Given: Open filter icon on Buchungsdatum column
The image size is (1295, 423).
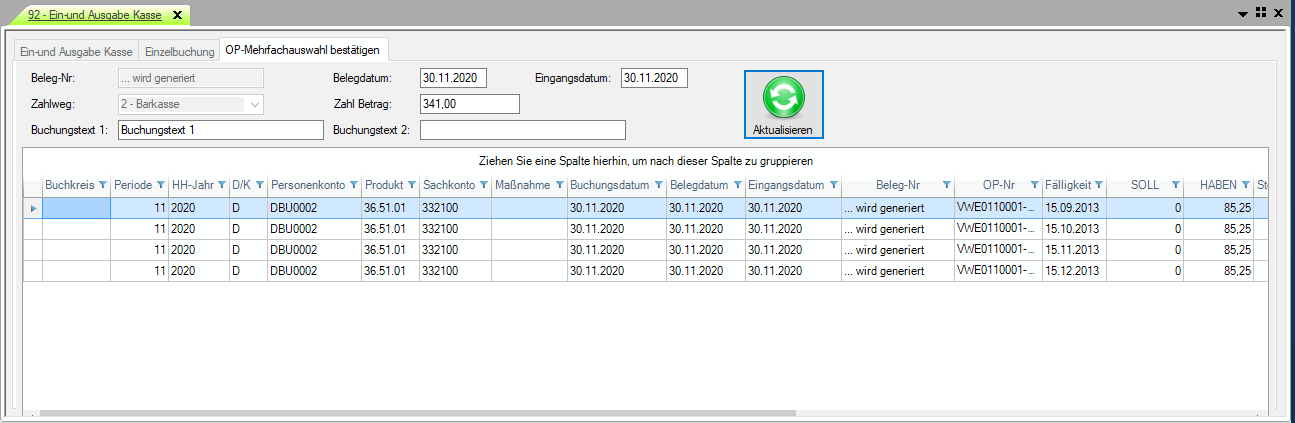Looking at the screenshot, I should (x=658, y=185).
